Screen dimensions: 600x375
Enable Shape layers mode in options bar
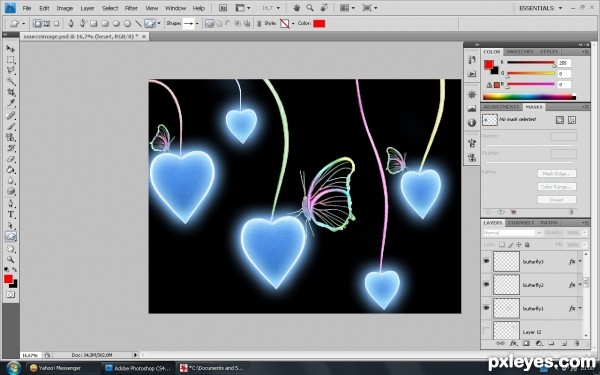(x=37, y=24)
